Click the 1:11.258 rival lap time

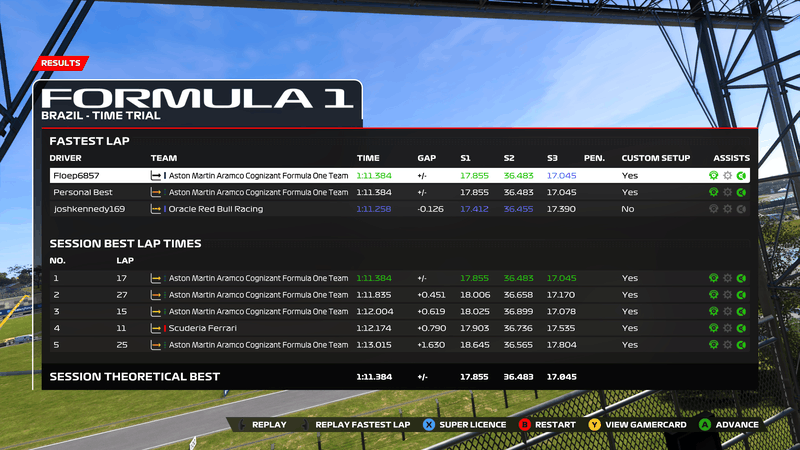pos(374,209)
